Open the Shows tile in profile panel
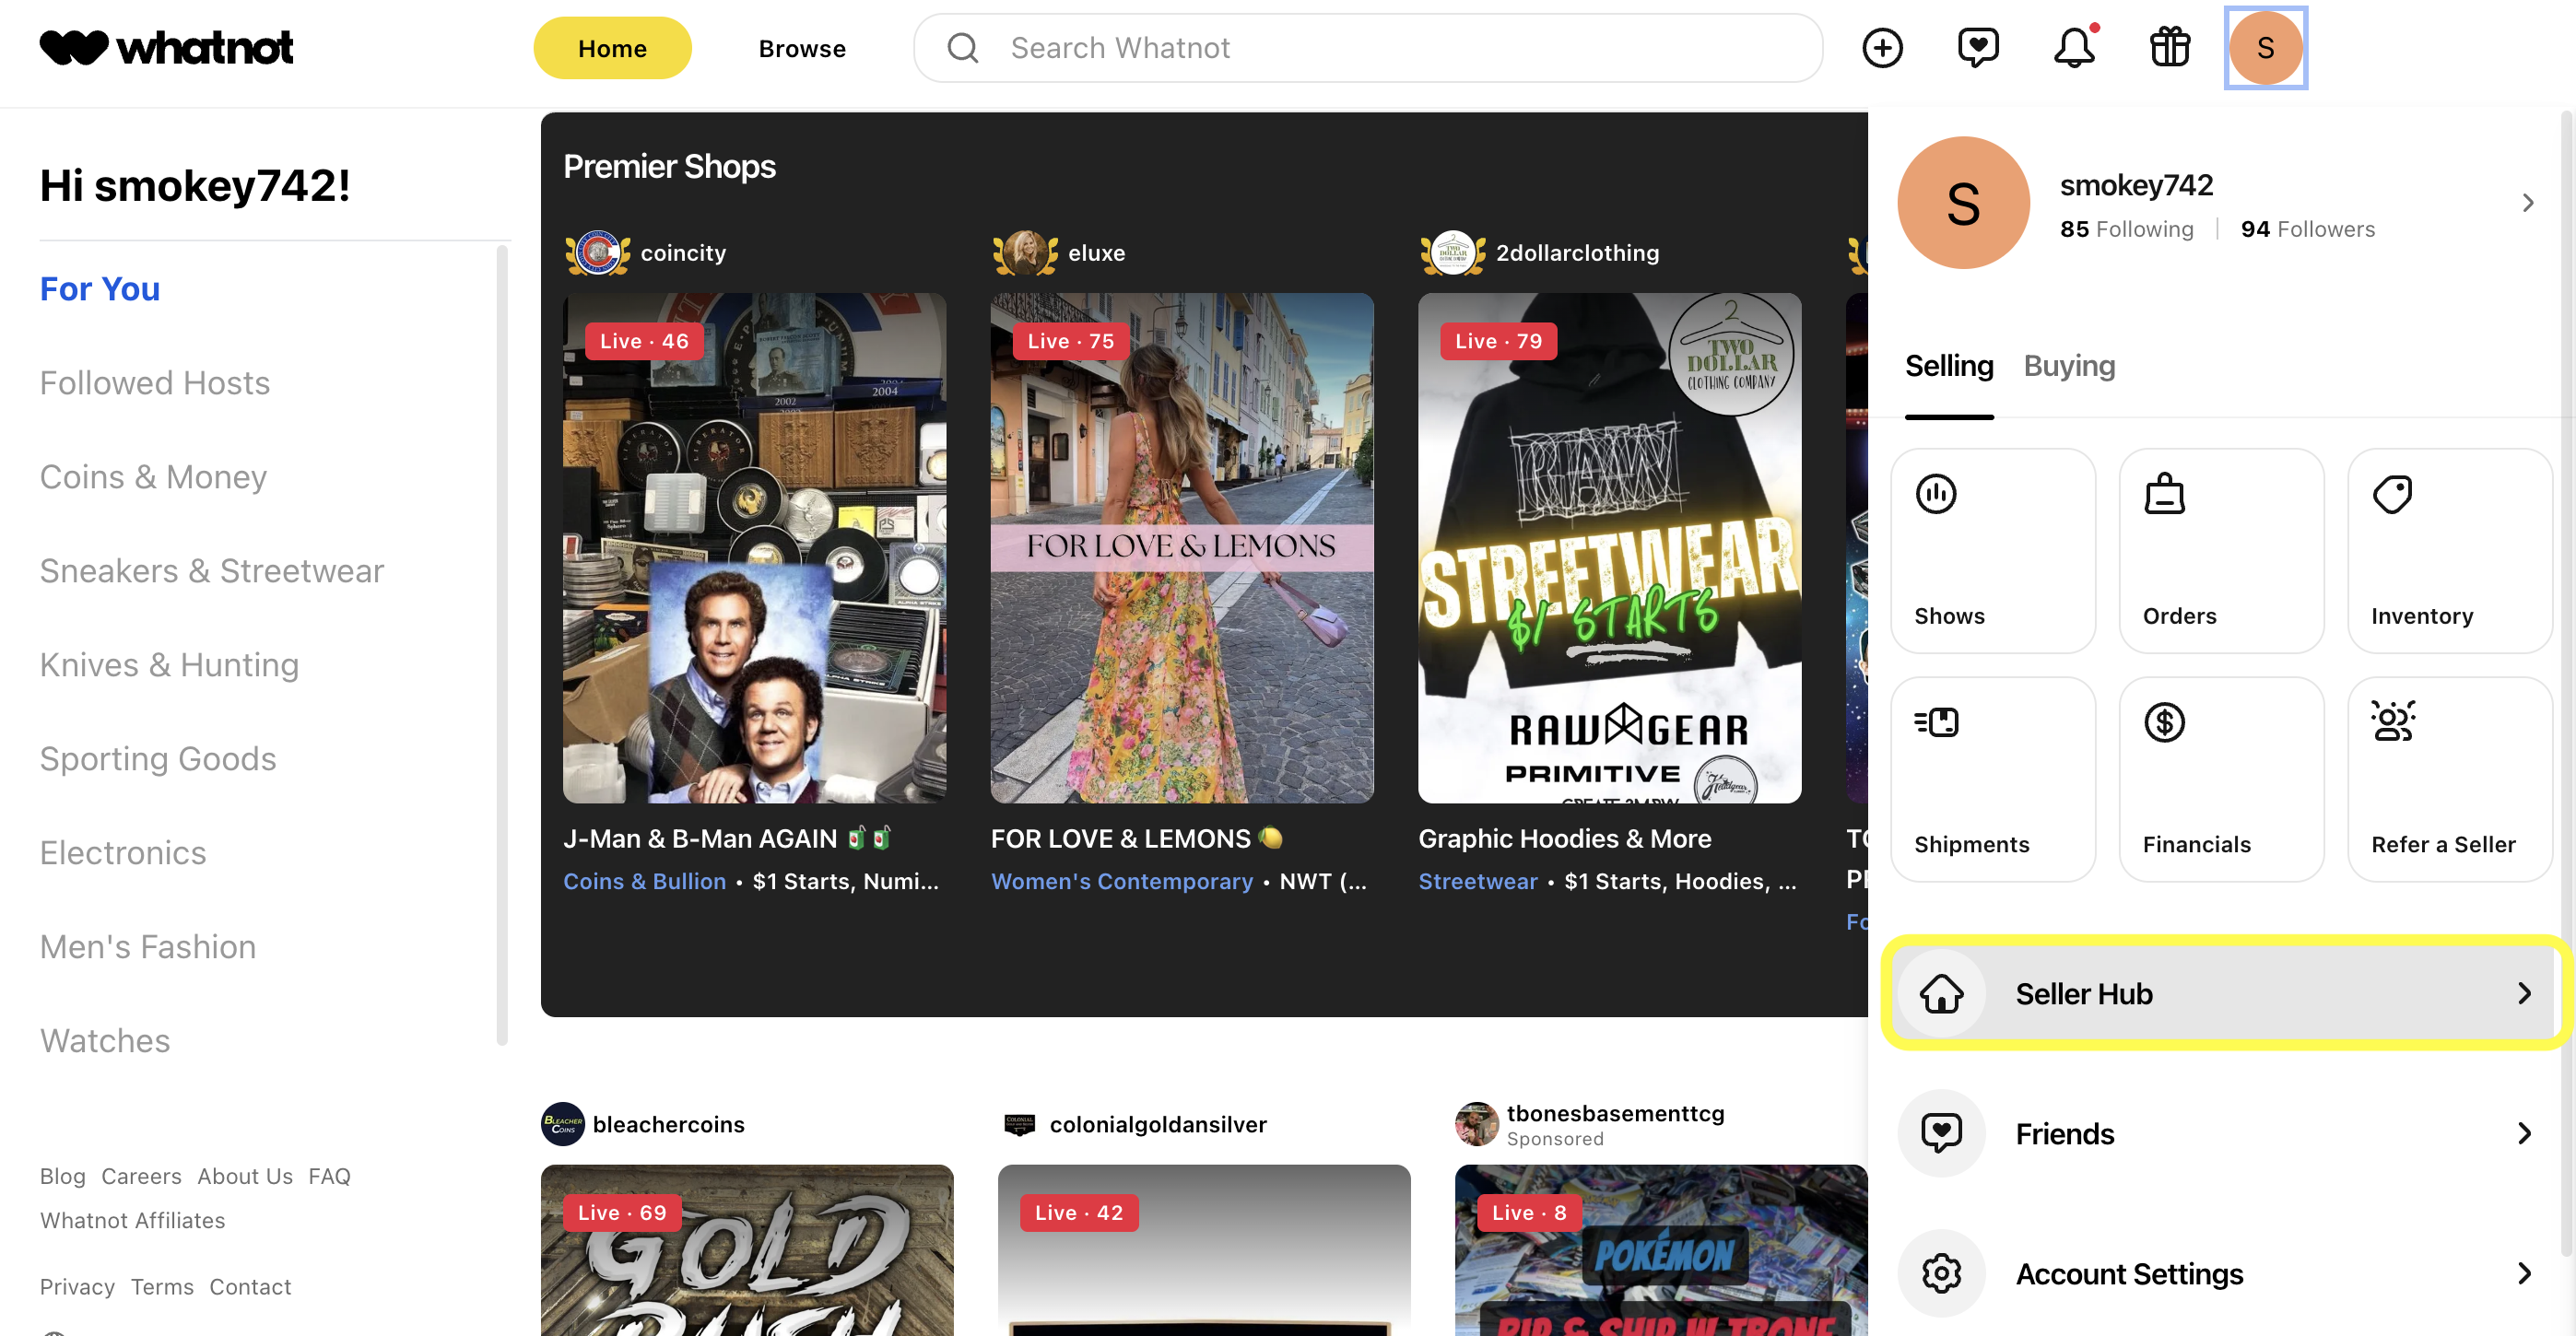 point(1992,550)
